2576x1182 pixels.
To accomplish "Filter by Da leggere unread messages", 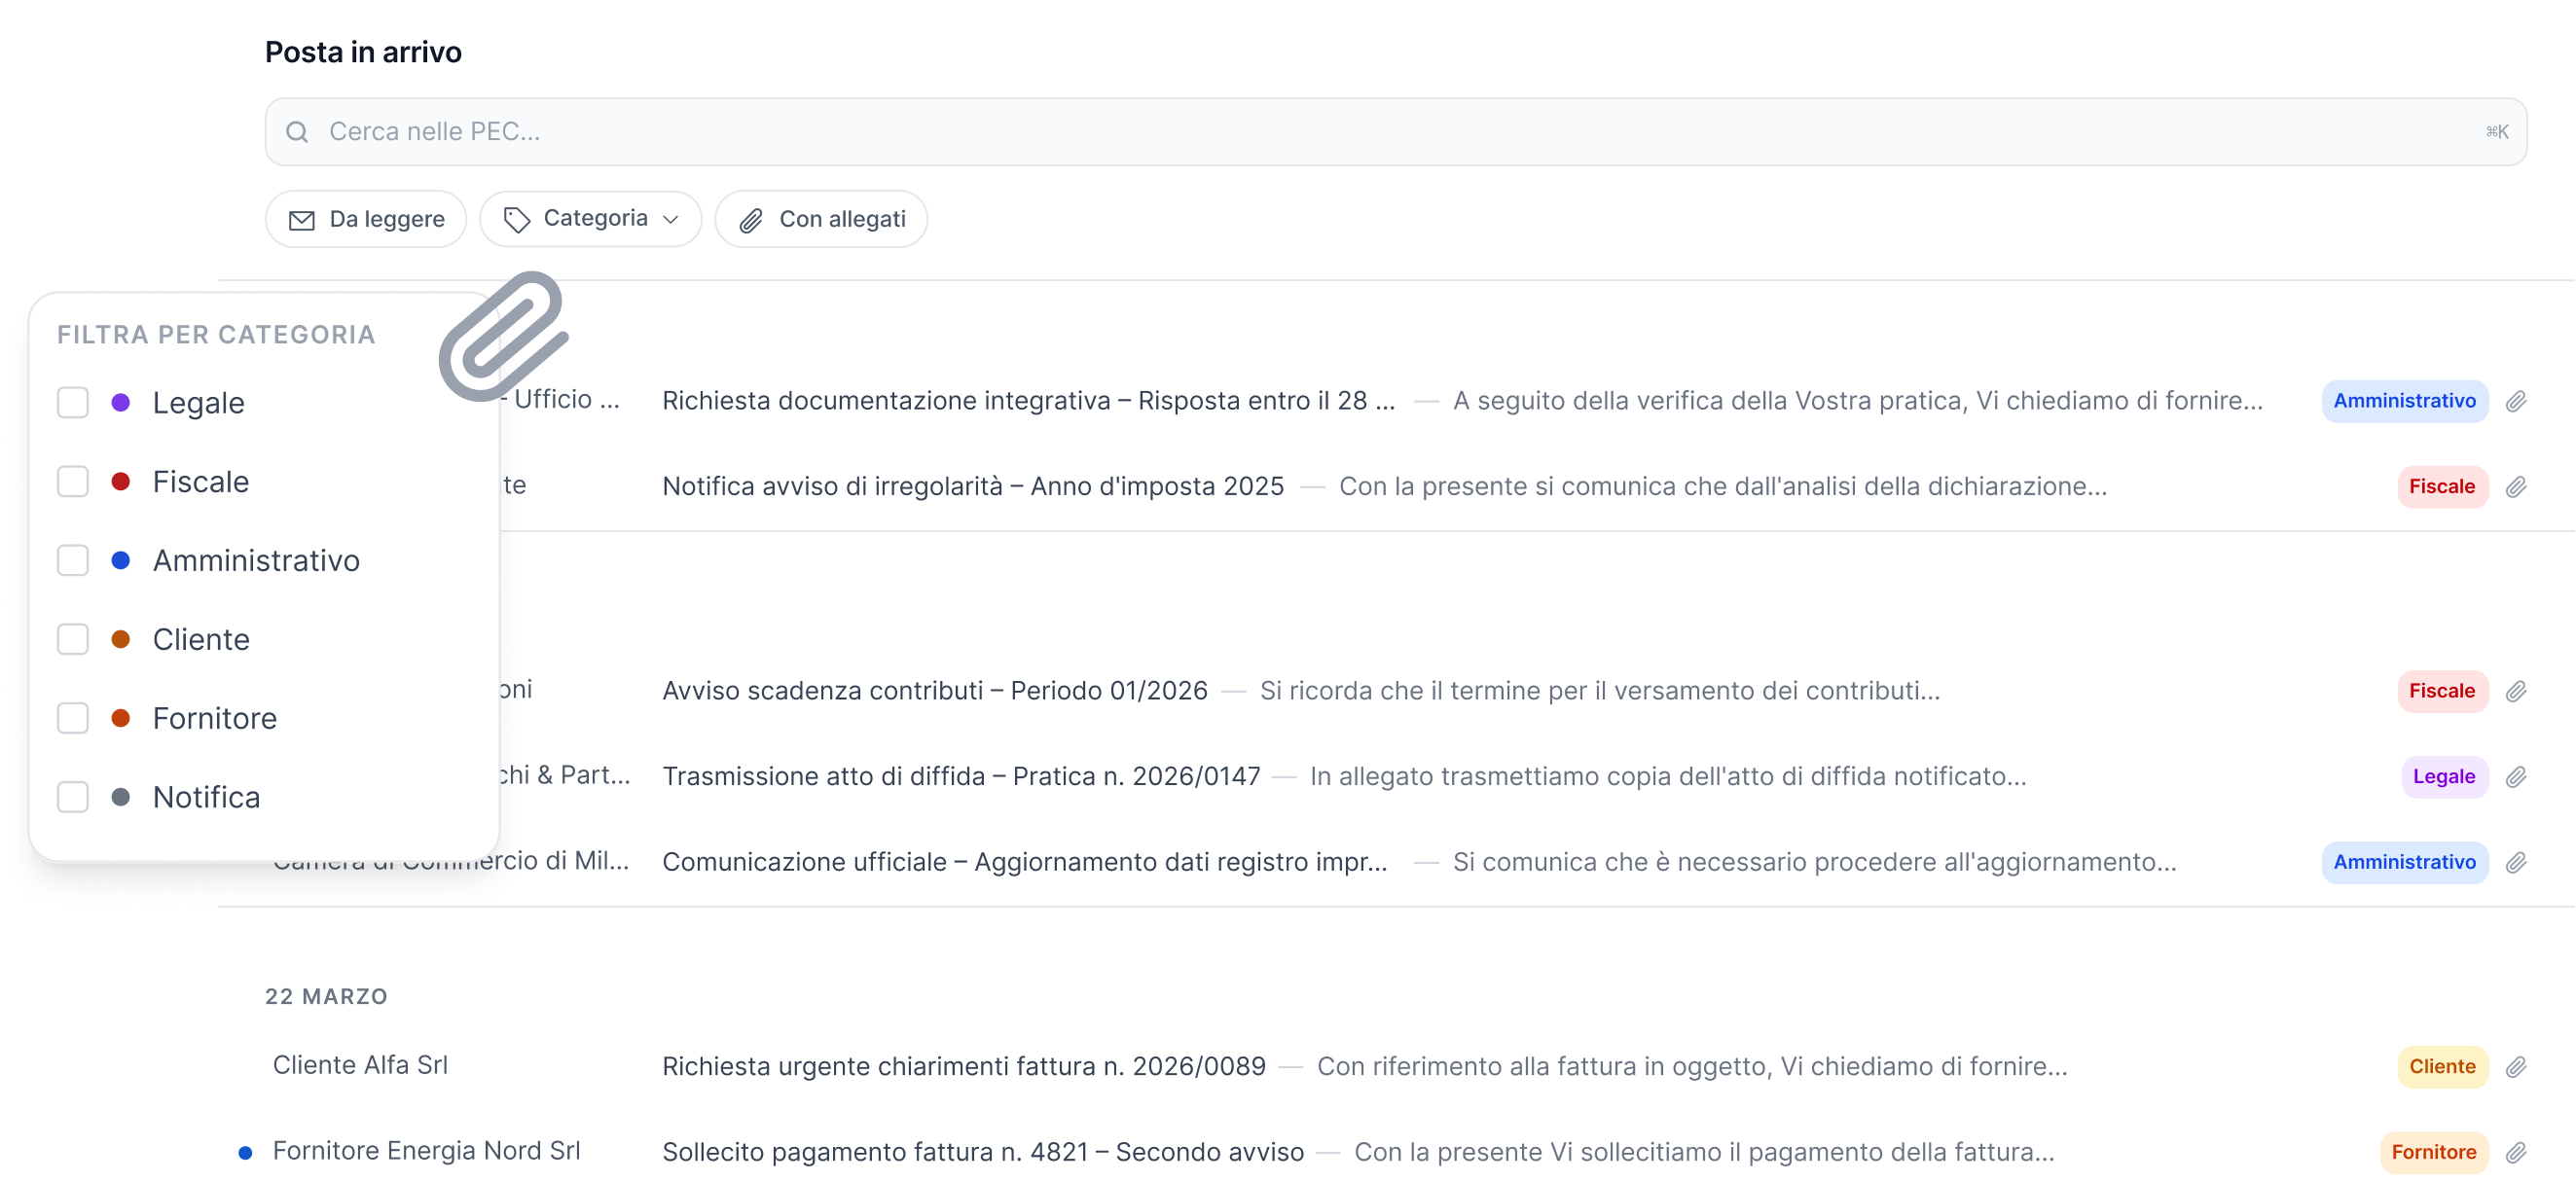I will (366, 219).
